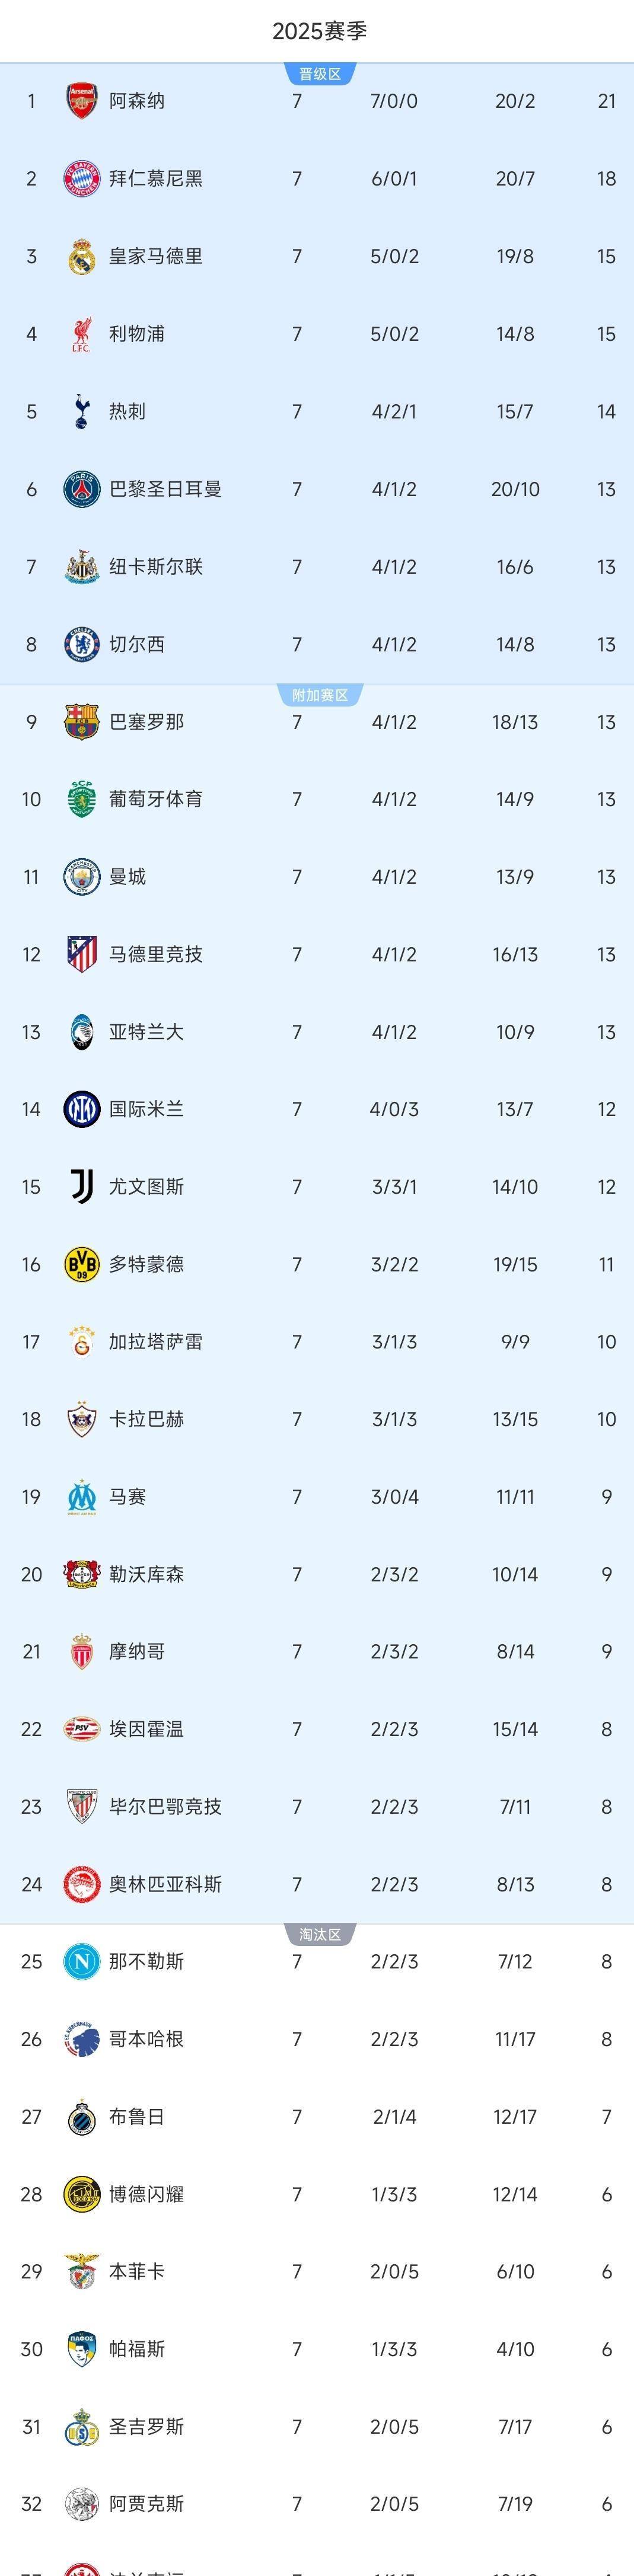Open the 纽卡斯尔联 team name link
This screenshot has width=634, height=2576.
pos(156,567)
